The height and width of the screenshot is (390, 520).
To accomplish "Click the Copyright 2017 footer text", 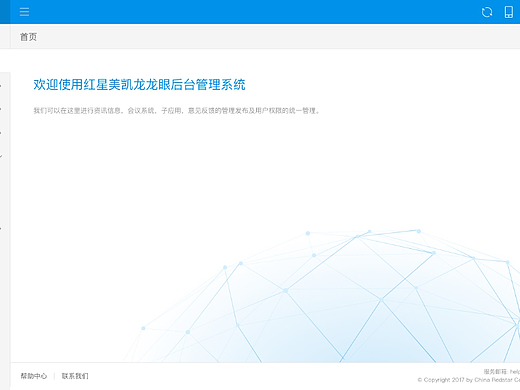I will (469, 380).
